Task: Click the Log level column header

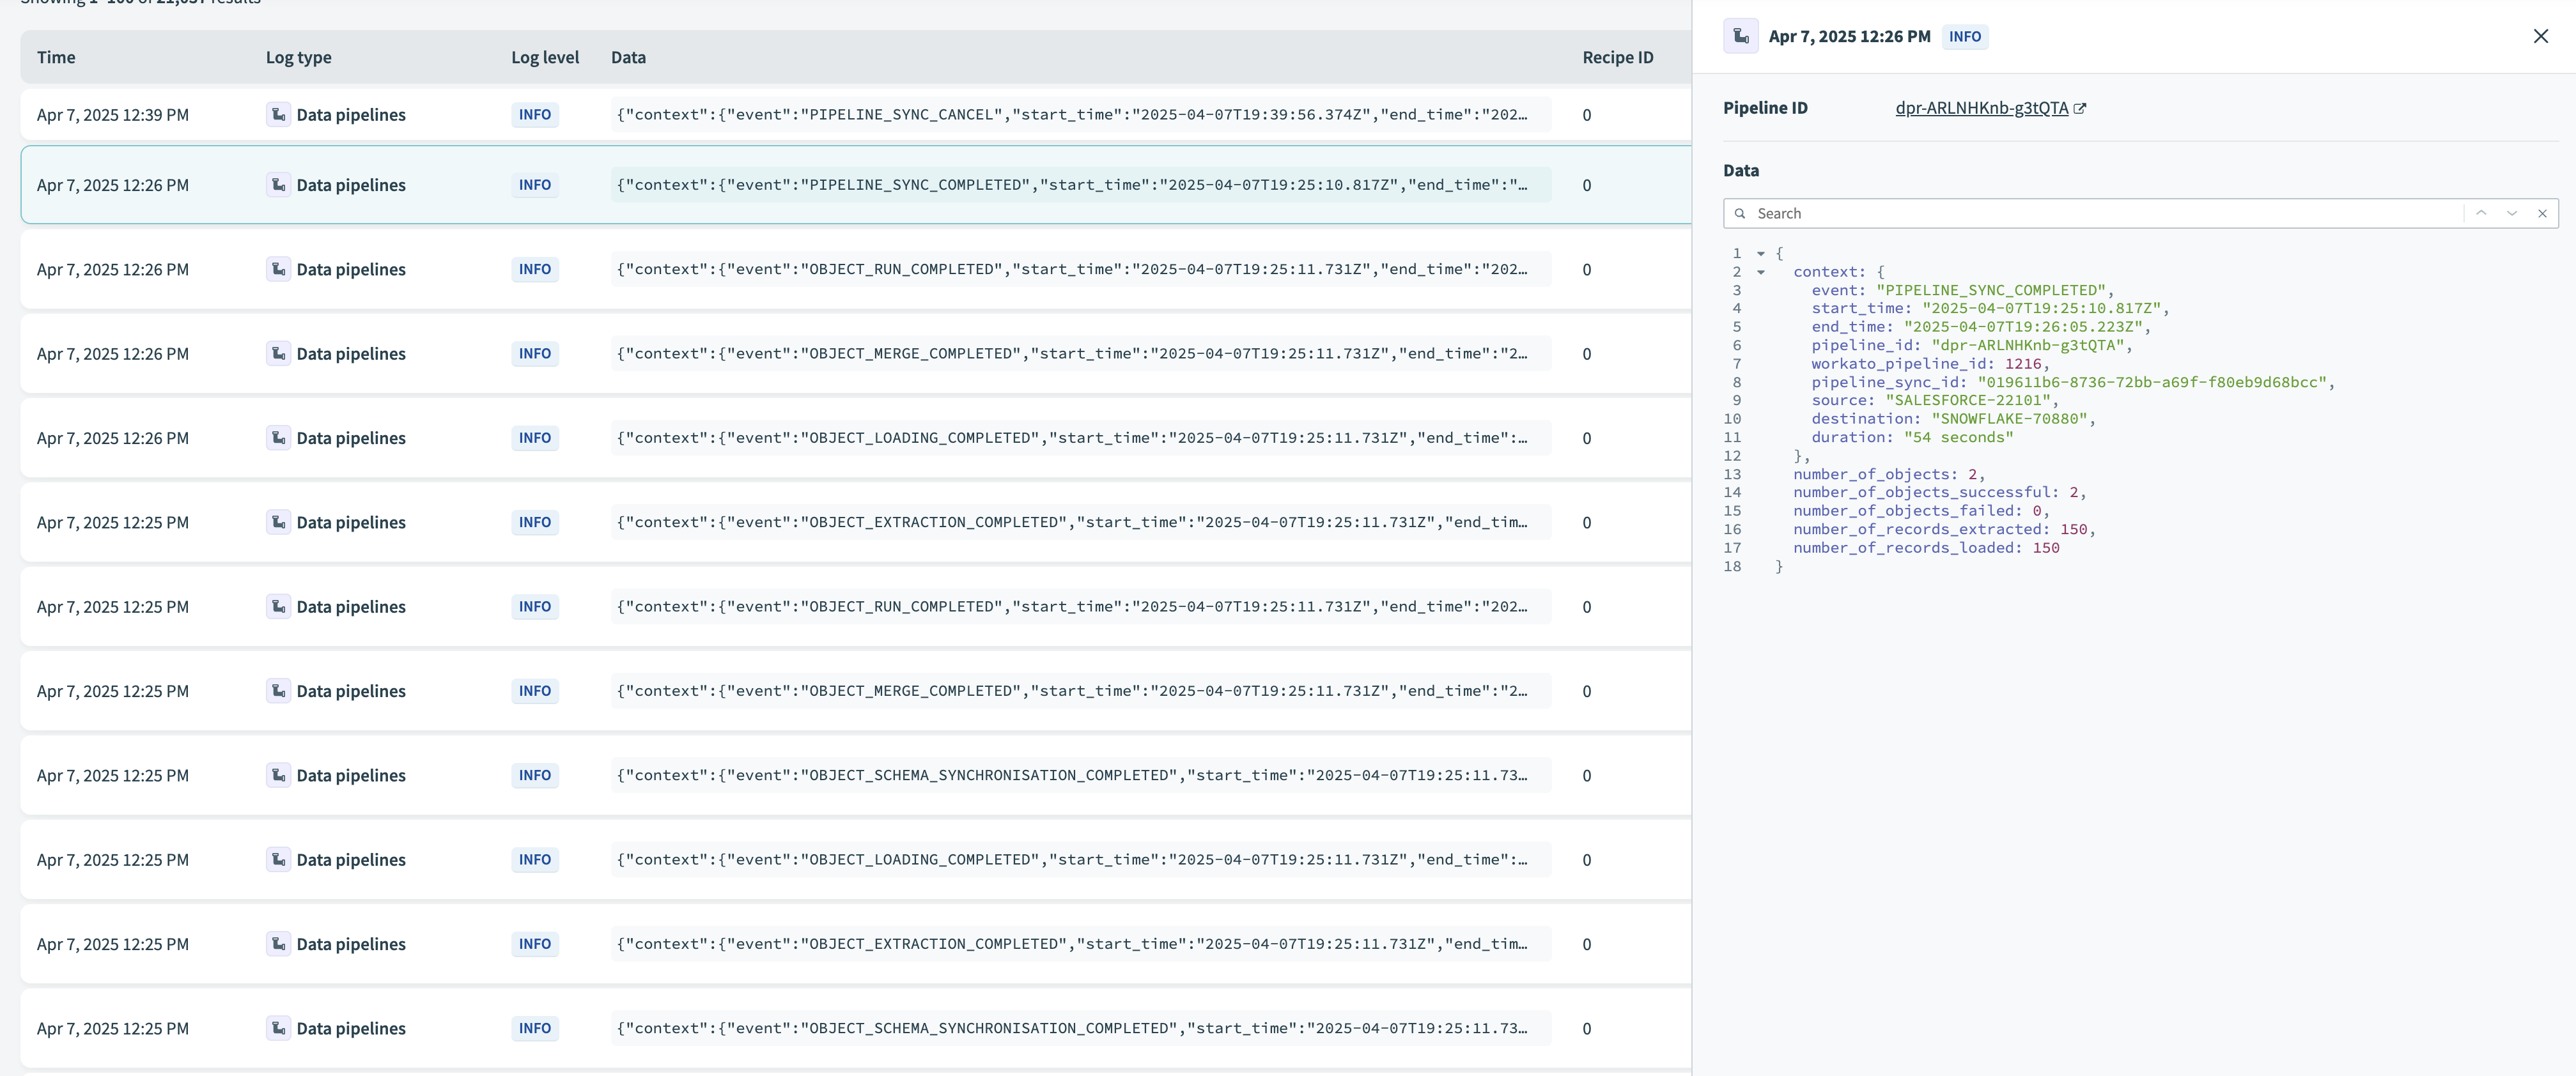Action: click(544, 57)
